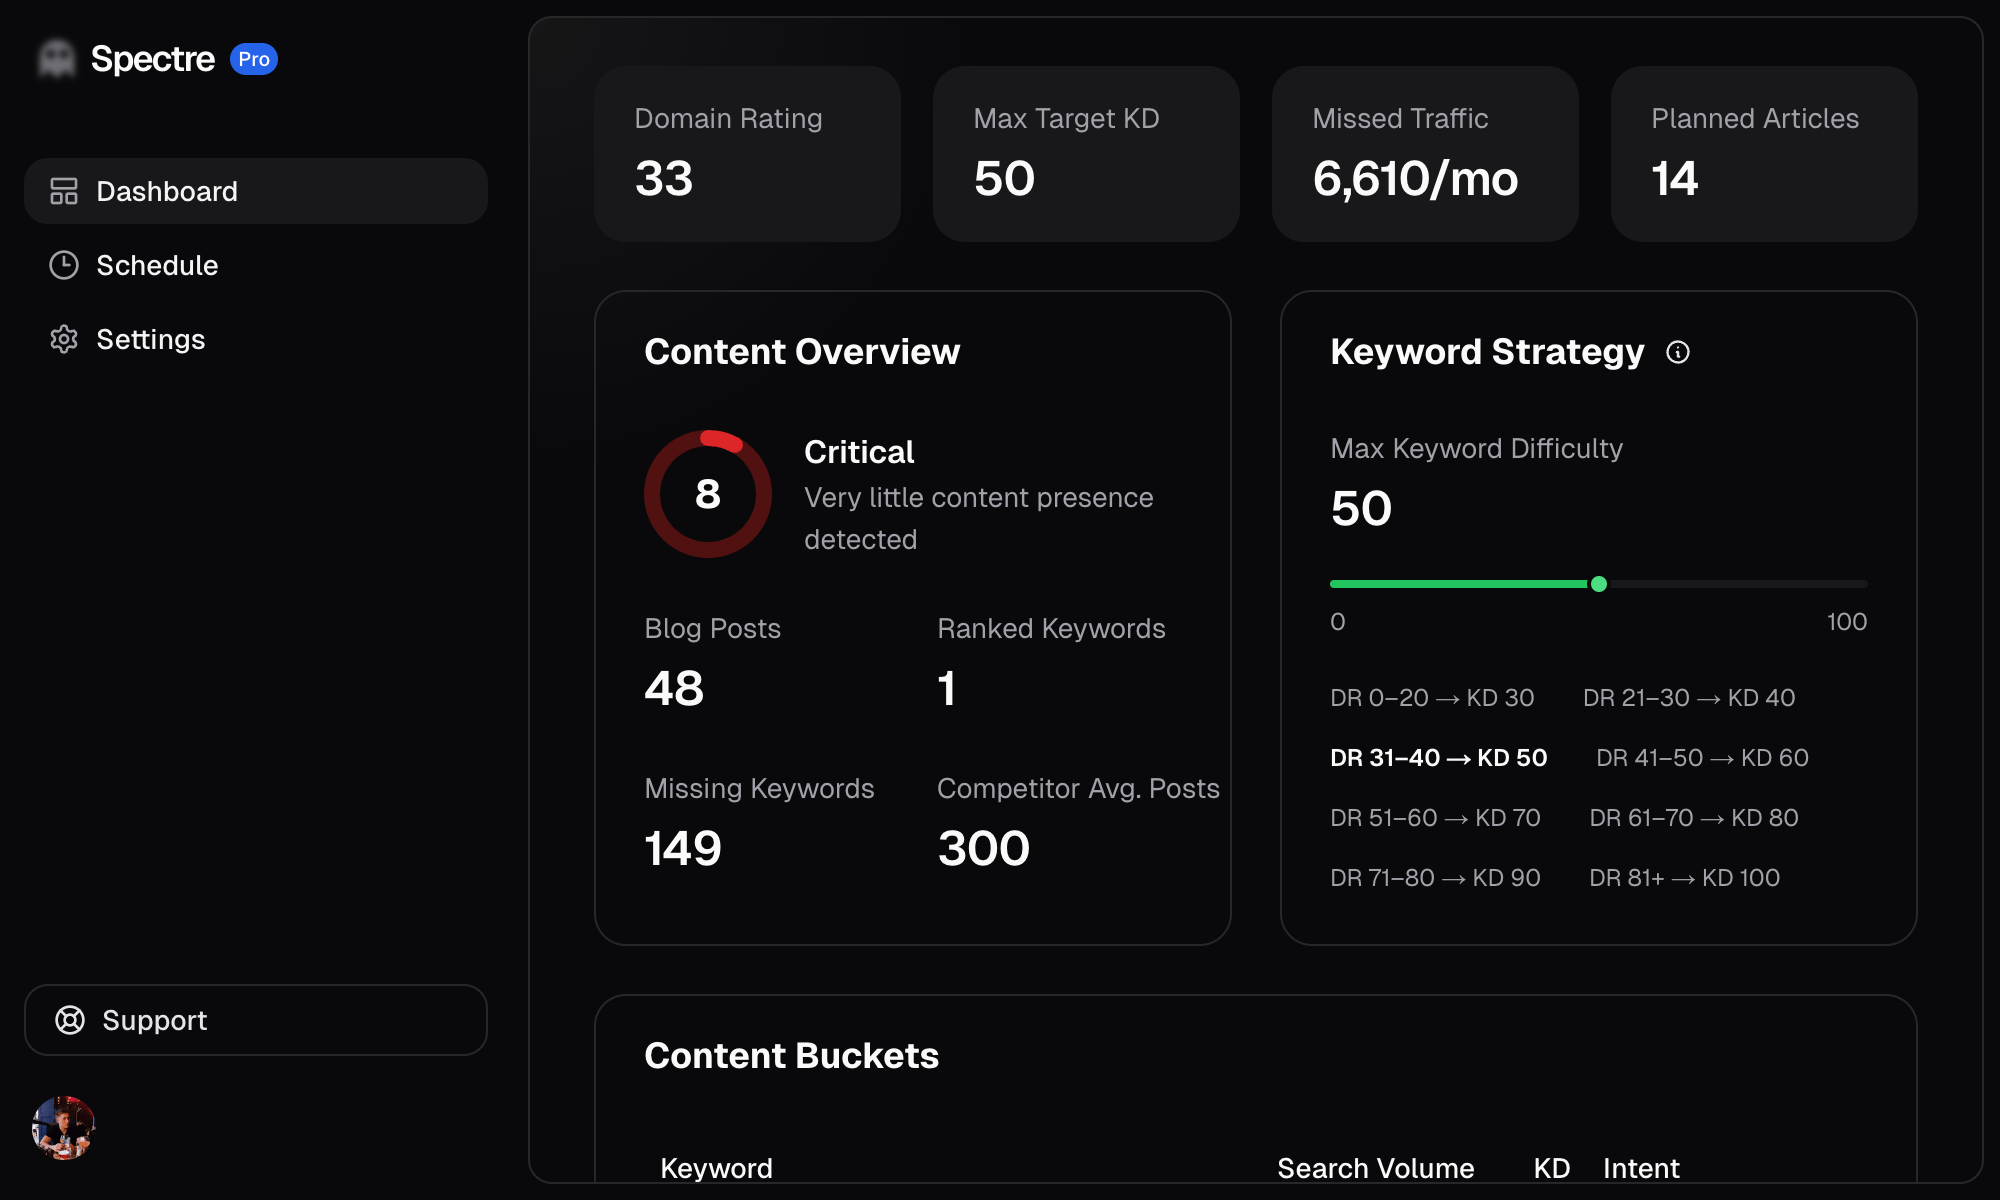The image size is (2000, 1200).
Task: Click the Content Overview score ring
Action: [x=707, y=493]
